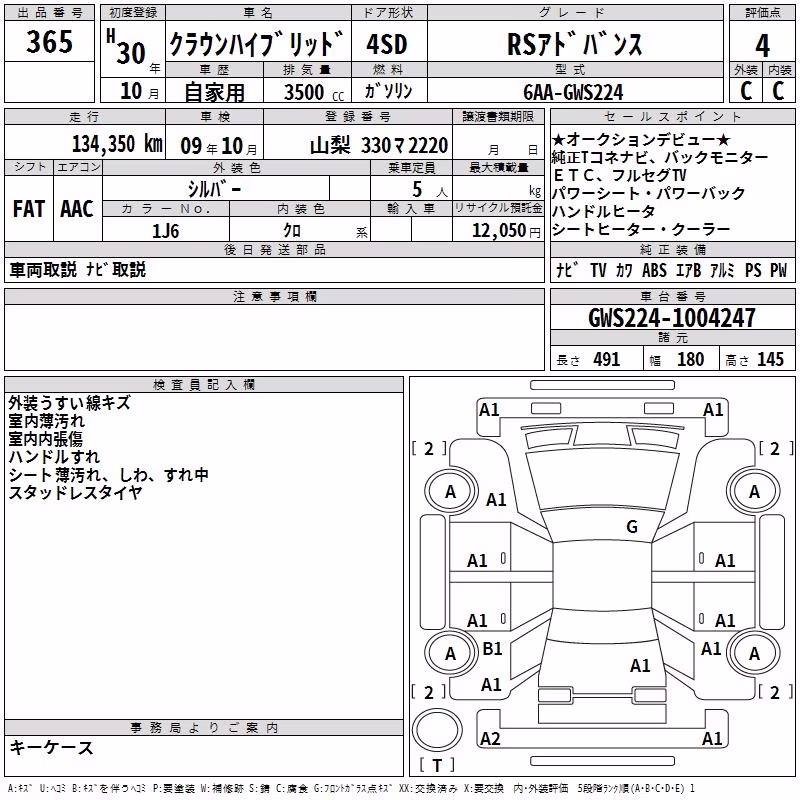Select the lot number 365

(49, 41)
